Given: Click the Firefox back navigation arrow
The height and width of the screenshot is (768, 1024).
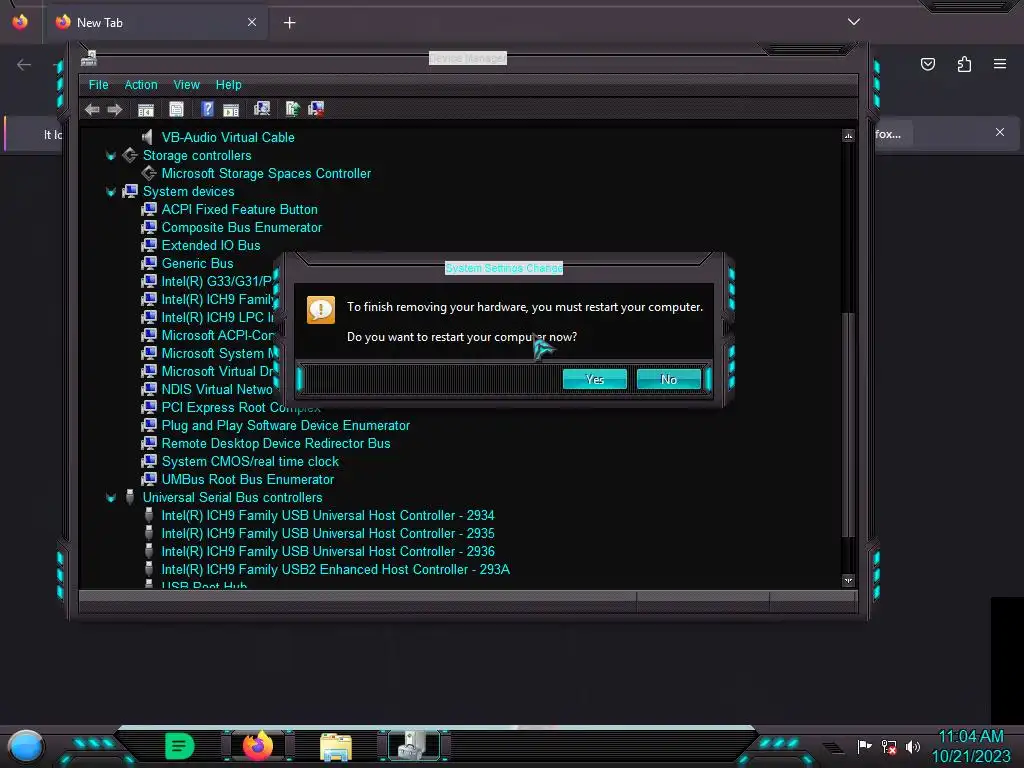Looking at the screenshot, I should point(24,64).
